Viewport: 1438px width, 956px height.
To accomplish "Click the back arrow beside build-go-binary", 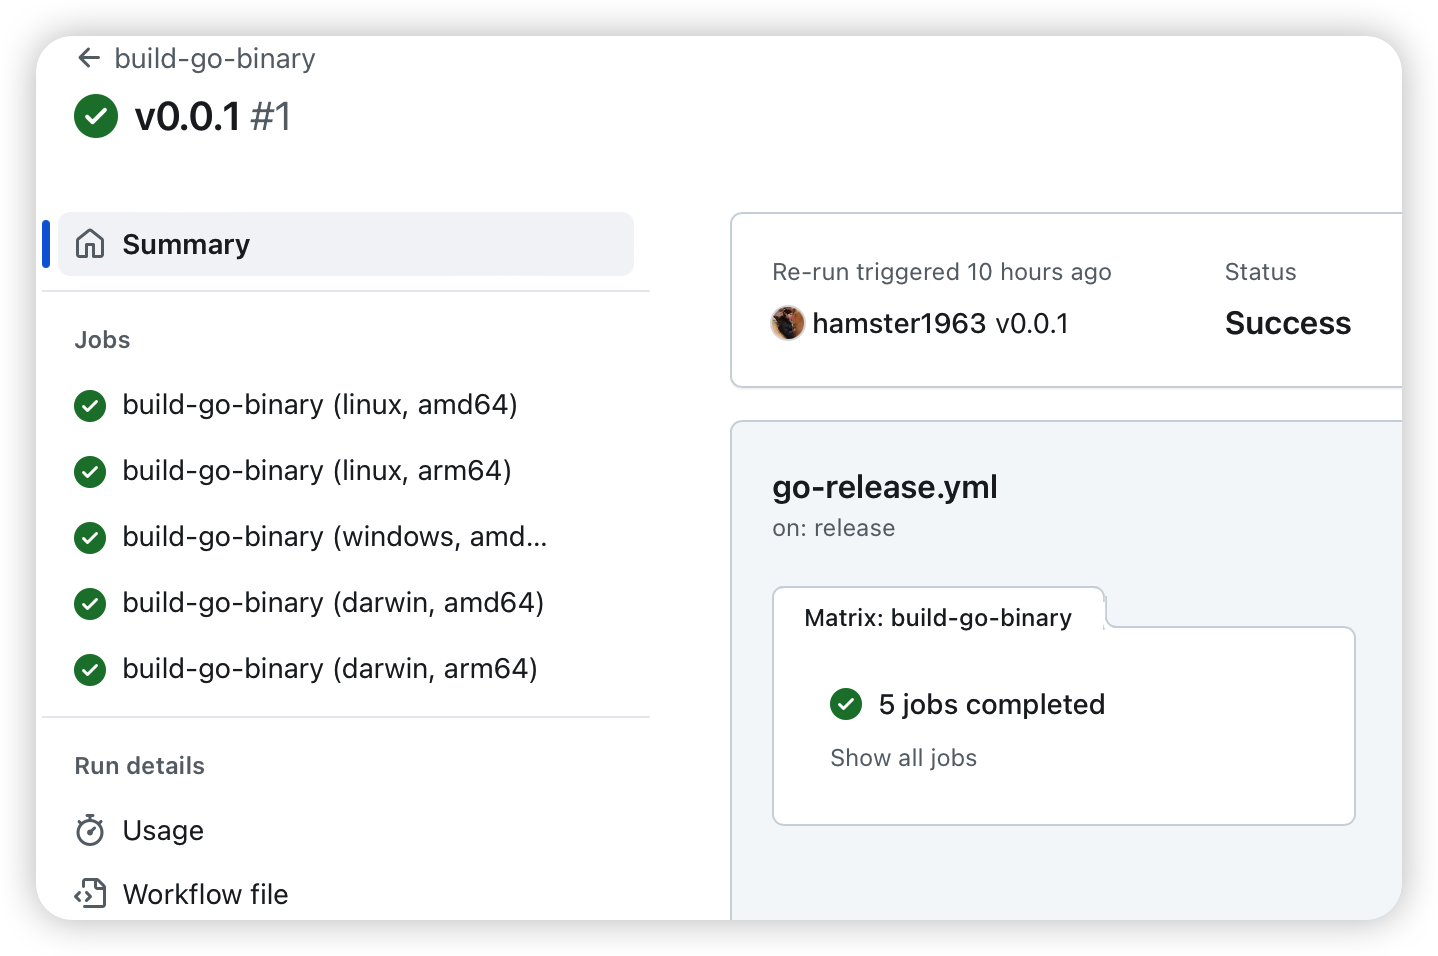I will pyautogui.click(x=89, y=58).
